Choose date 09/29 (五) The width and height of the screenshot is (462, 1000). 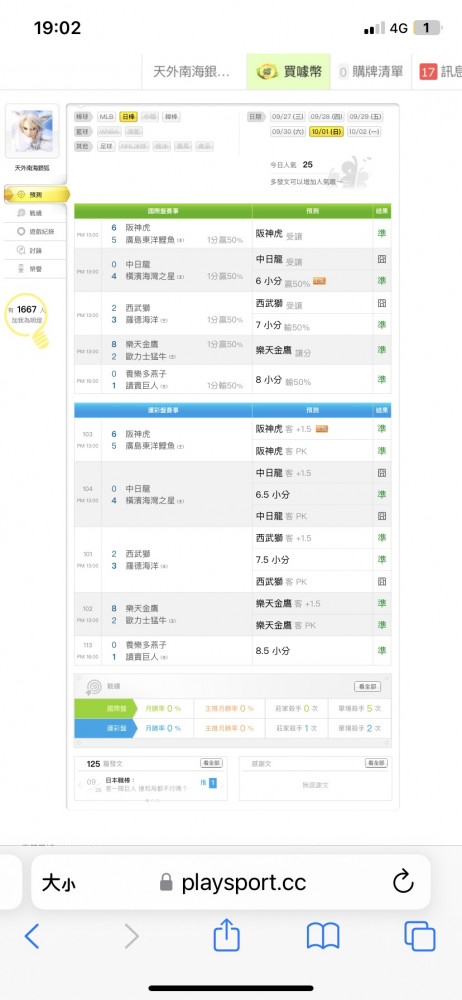coord(365,117)
